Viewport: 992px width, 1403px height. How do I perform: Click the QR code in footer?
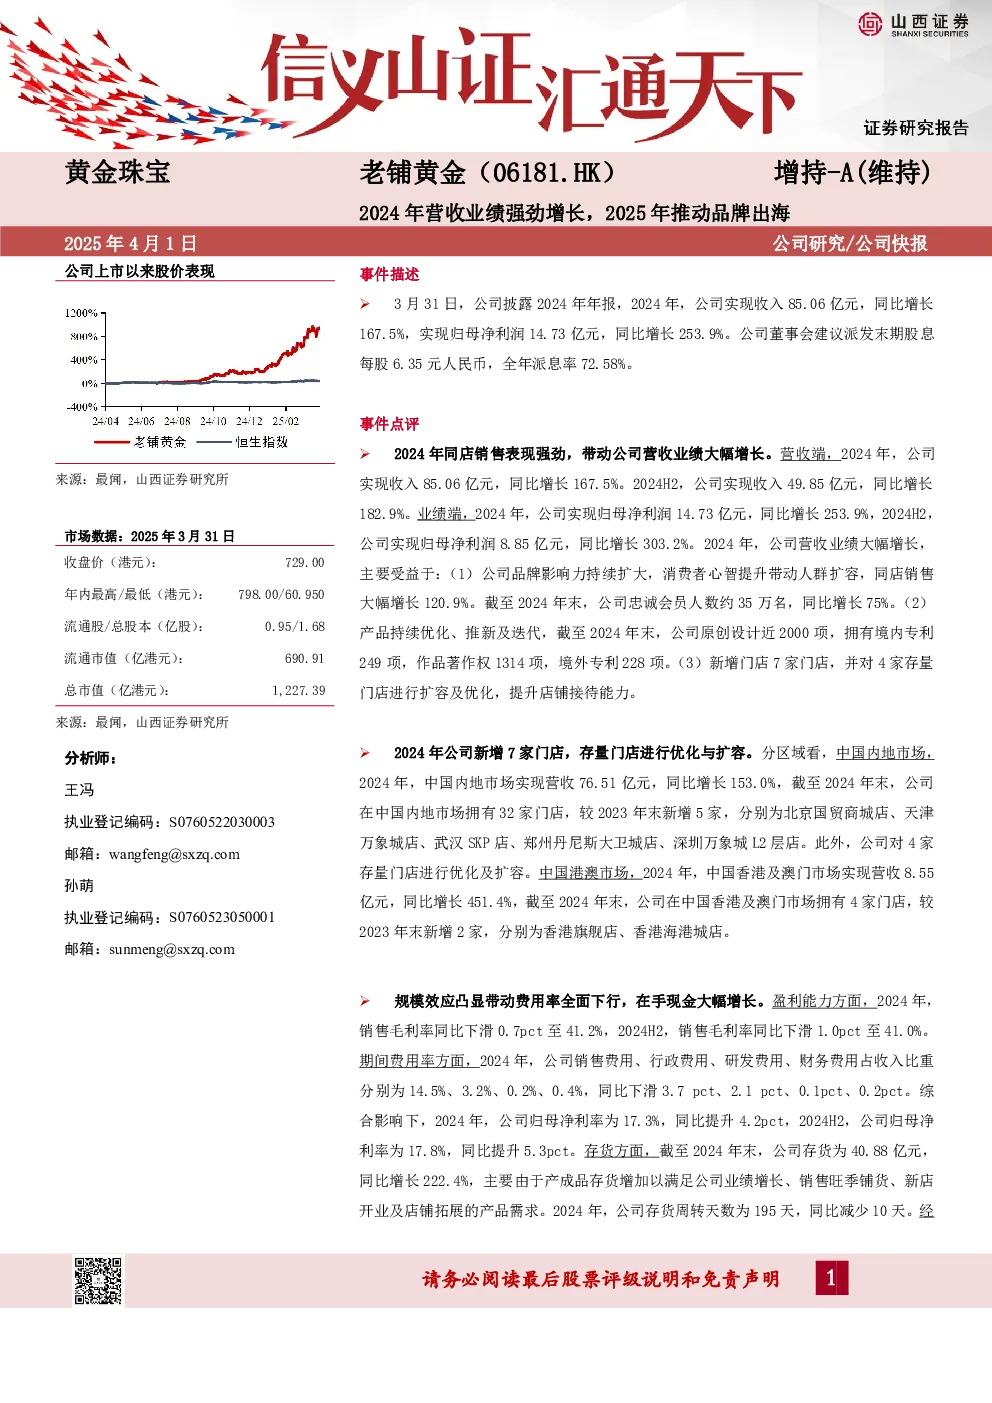click(x=98, y=1280)
